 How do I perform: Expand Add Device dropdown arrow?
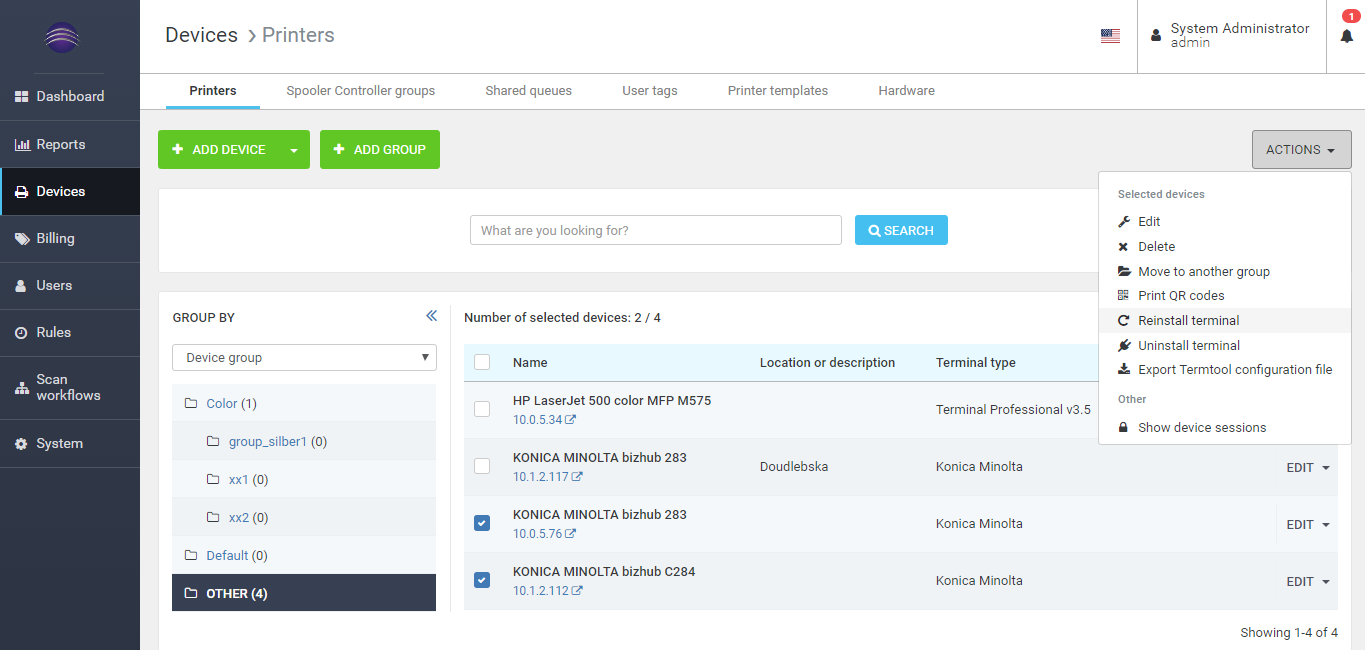[x=294, y=150]
